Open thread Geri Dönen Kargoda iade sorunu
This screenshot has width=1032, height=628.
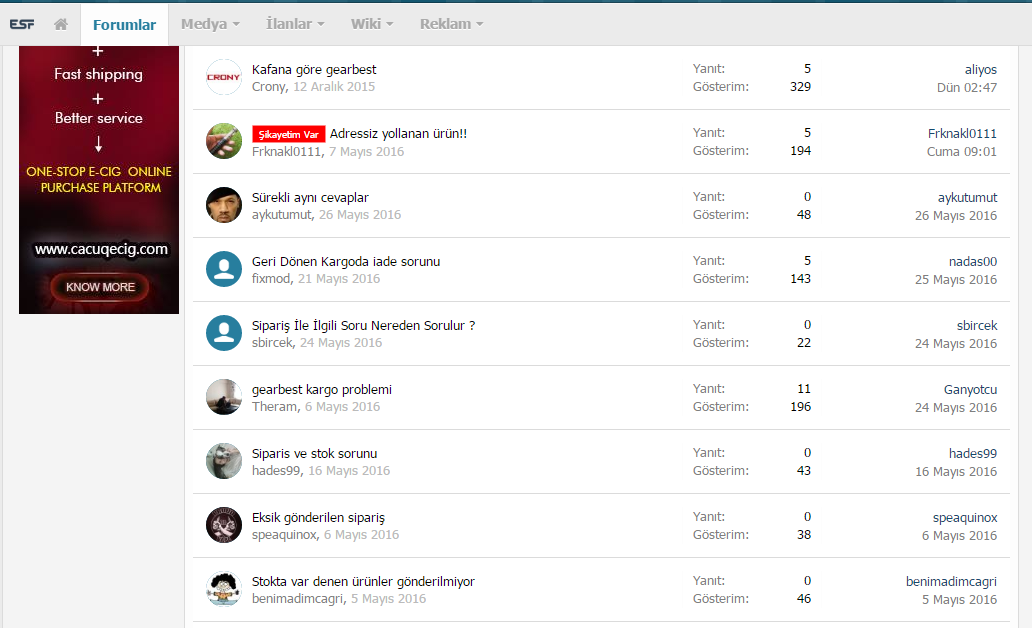[346, 261]
